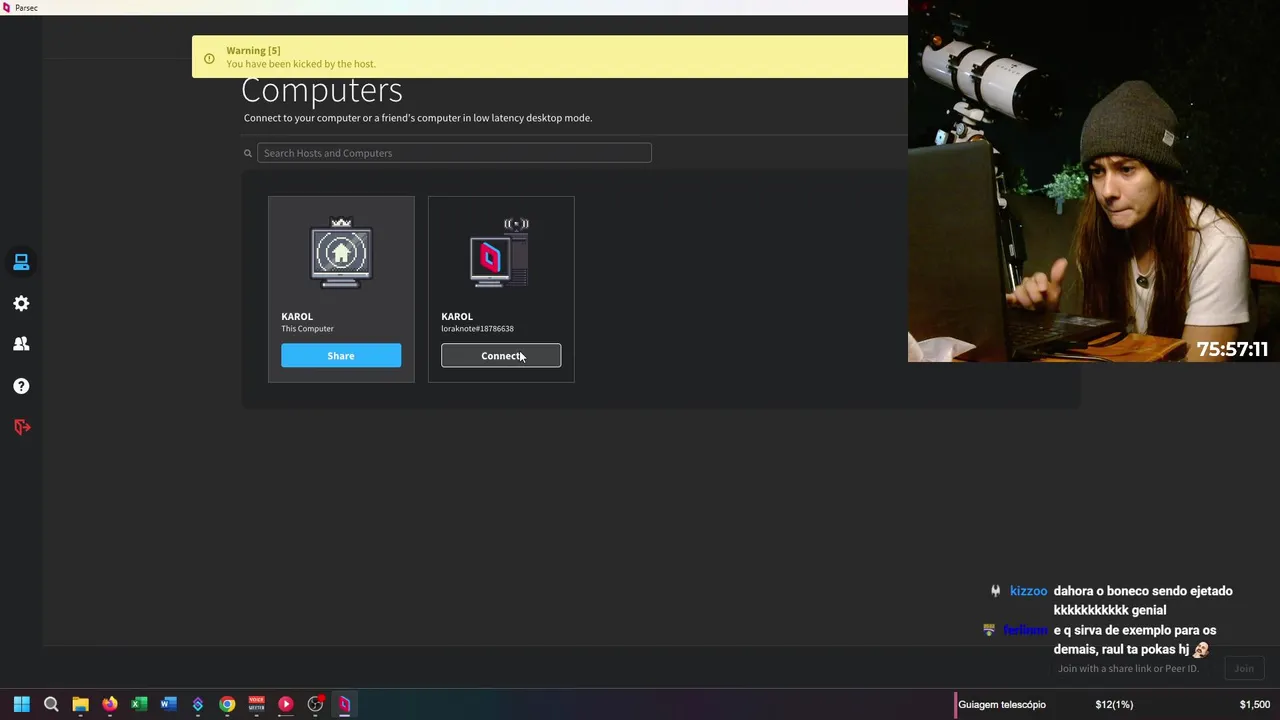Click 'This Computer' label under KAROL
This screenshot has height=720, width=1280.
click(x=307, y=329)
